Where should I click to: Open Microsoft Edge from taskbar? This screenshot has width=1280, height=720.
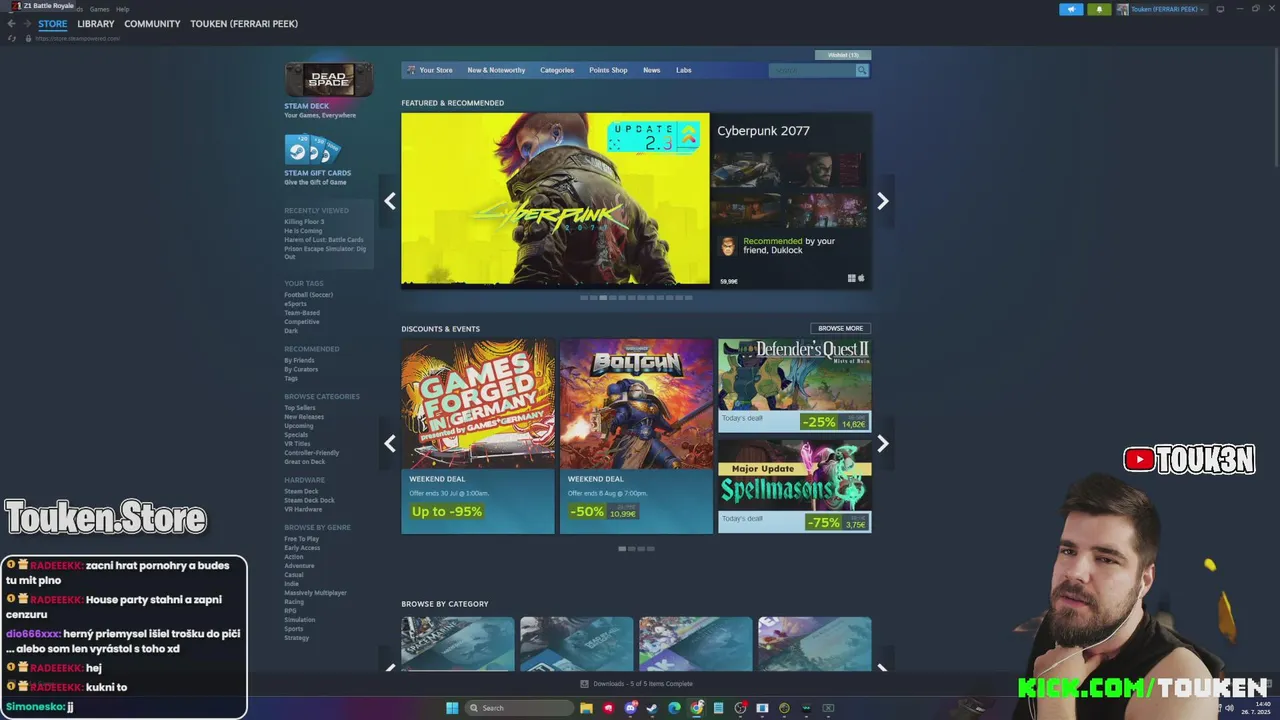[x=675, y=708]
